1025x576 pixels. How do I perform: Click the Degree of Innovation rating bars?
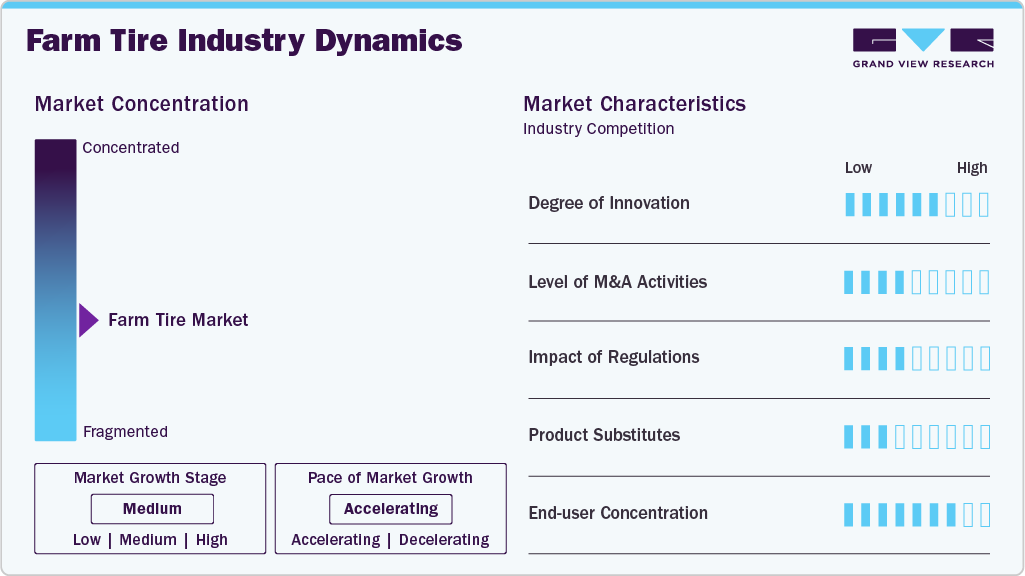click(916, 204)
